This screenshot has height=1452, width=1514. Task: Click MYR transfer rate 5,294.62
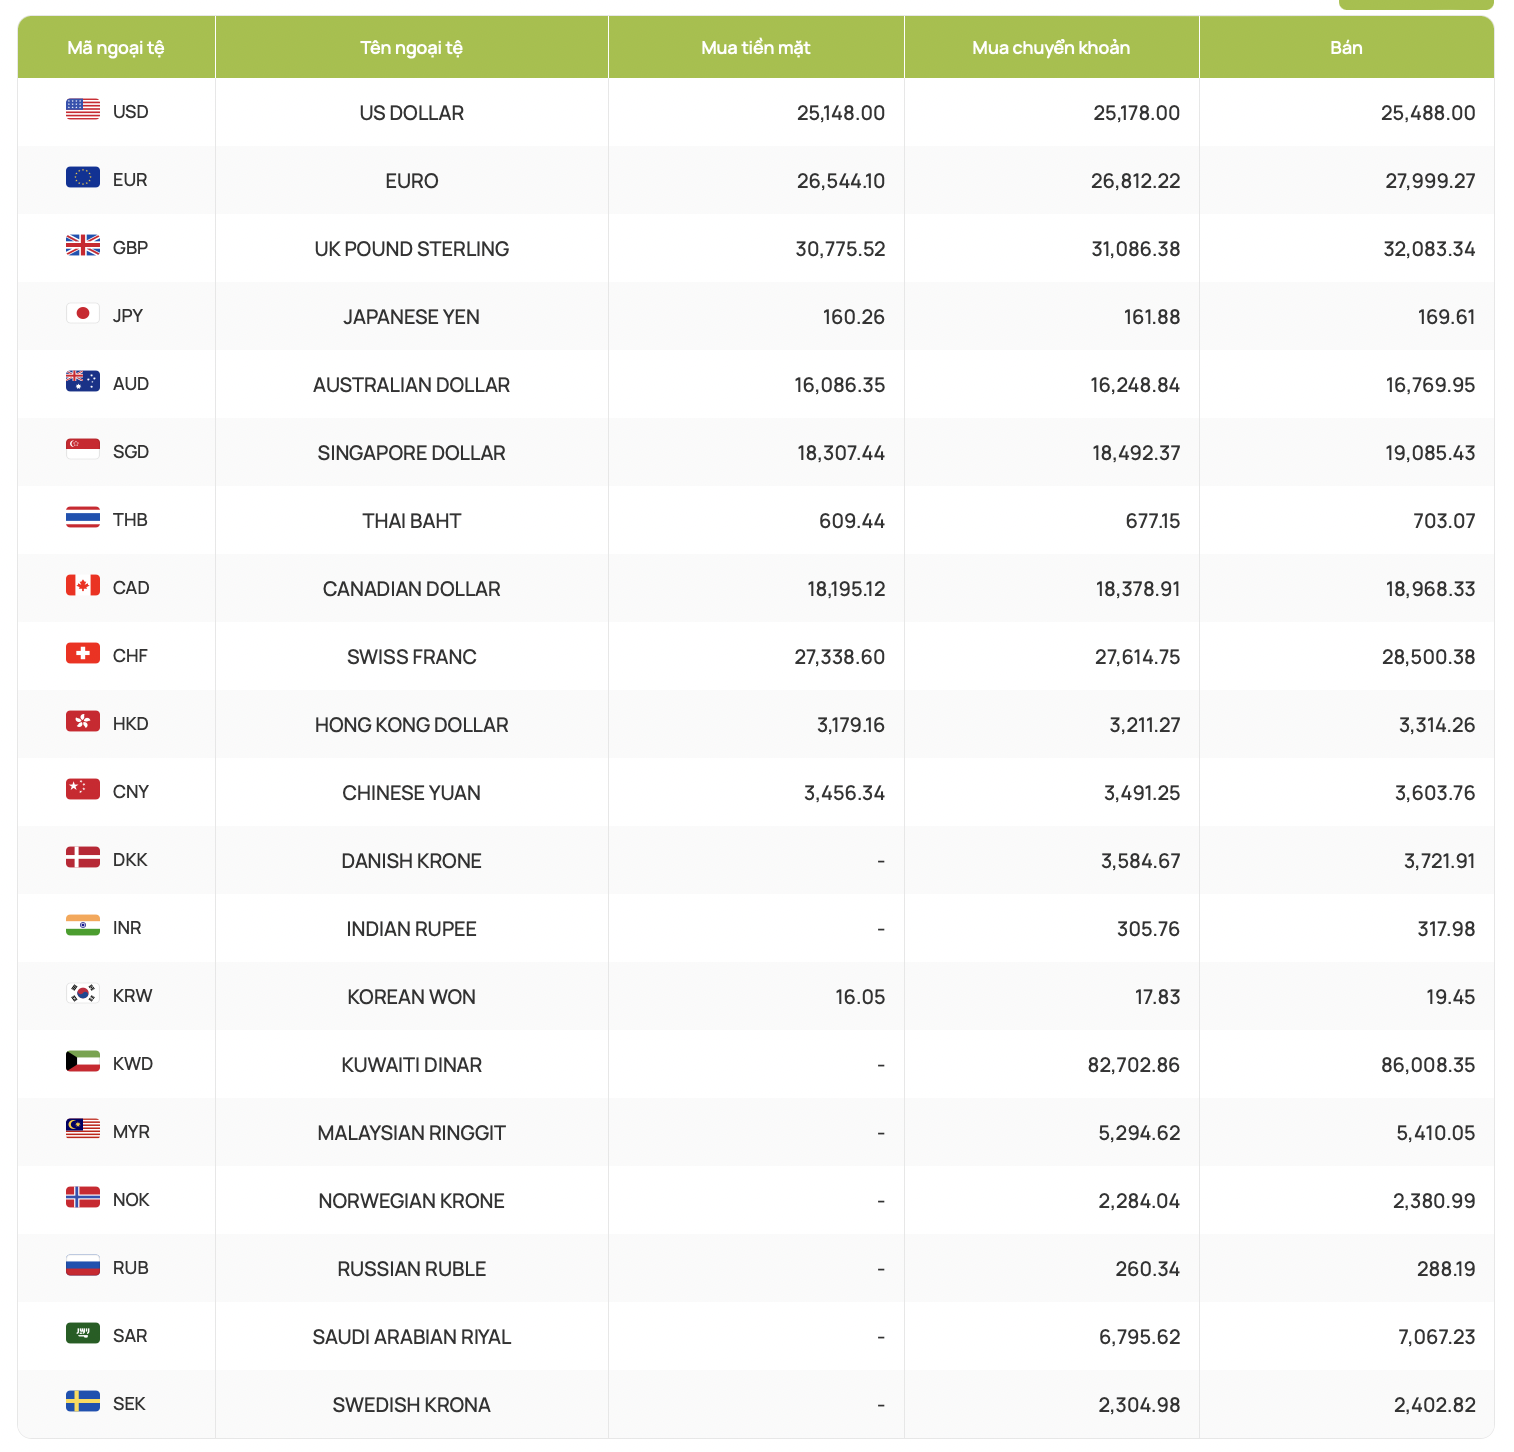(1139, 1133)
